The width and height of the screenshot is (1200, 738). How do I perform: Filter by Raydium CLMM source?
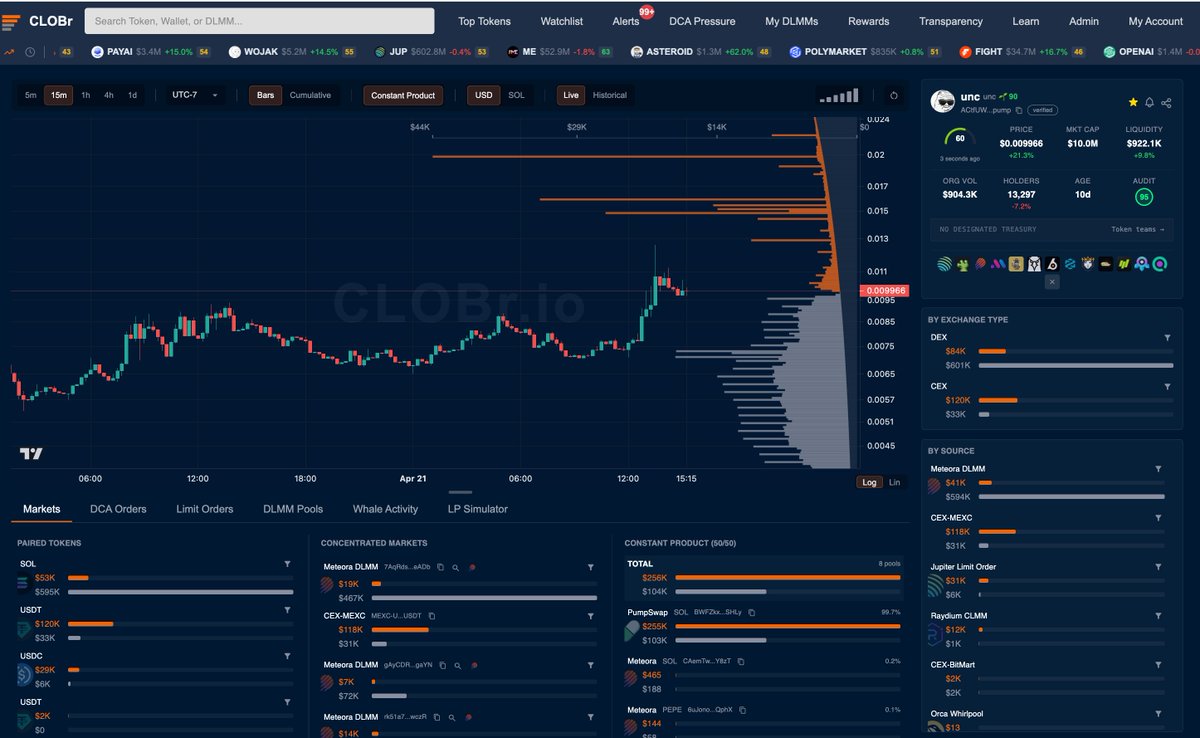point(1159,616)
